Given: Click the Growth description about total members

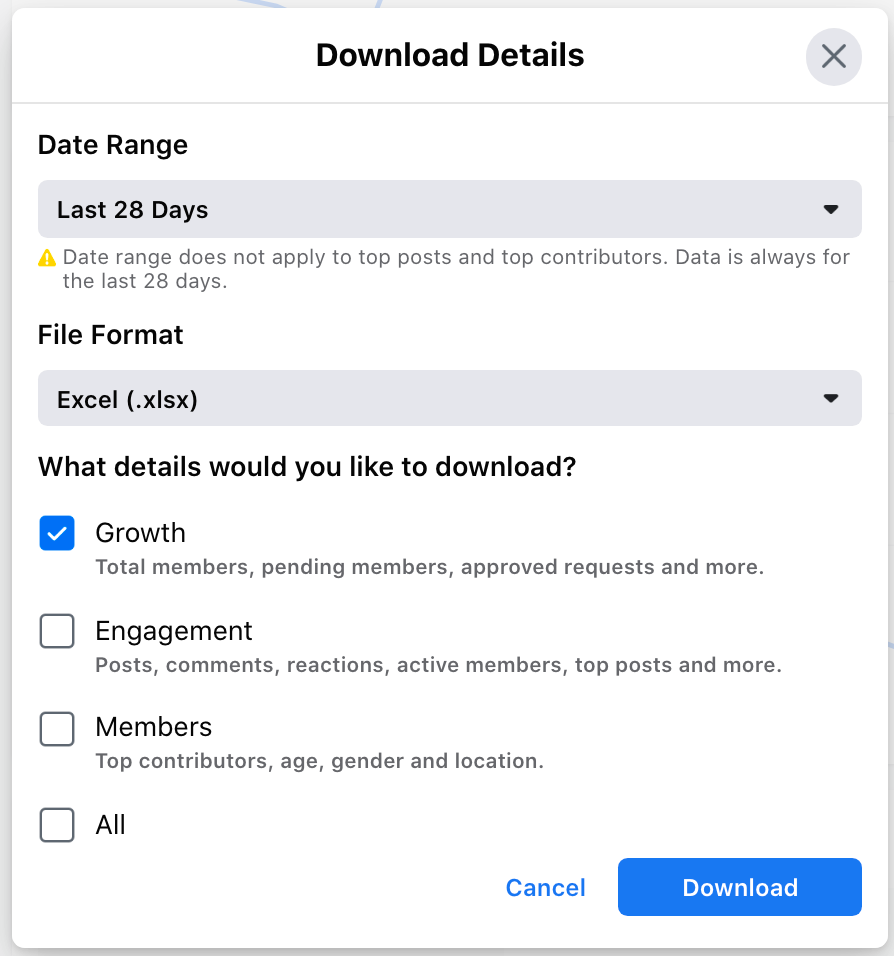Looking at the screenshot, I should coord(430,568).
